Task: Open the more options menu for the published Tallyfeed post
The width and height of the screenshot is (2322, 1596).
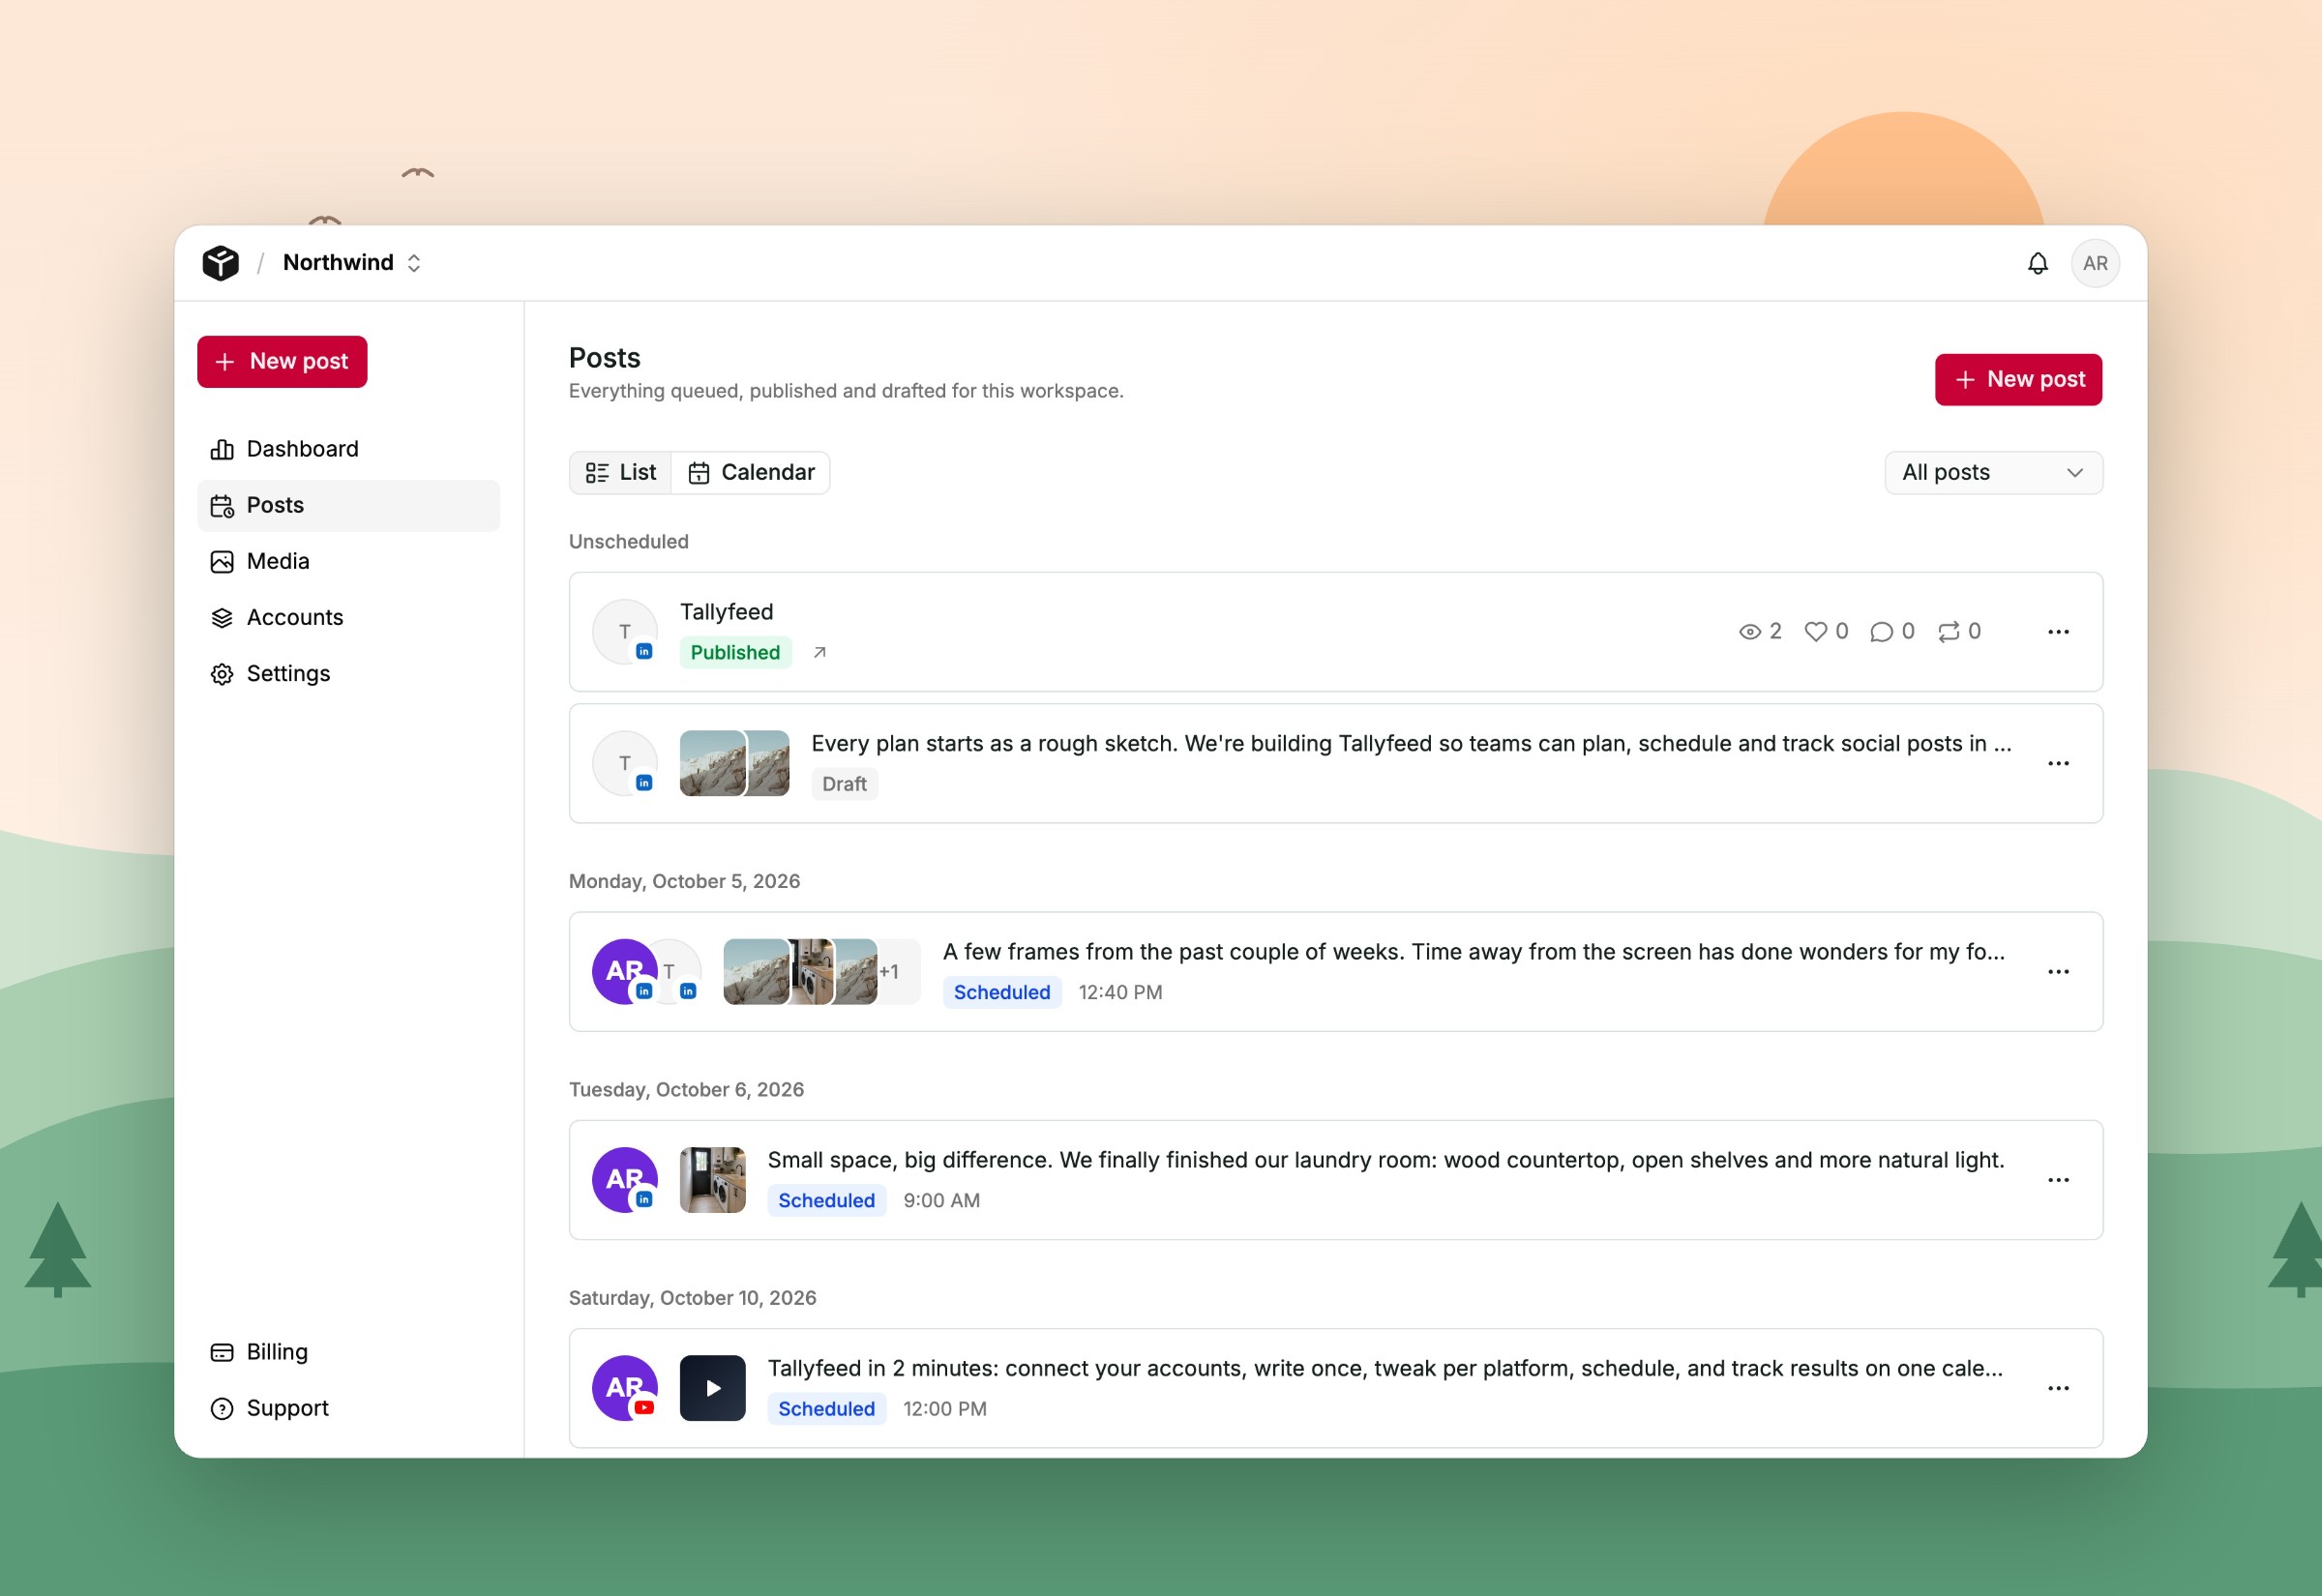Action: click(x=2058, y=632)
